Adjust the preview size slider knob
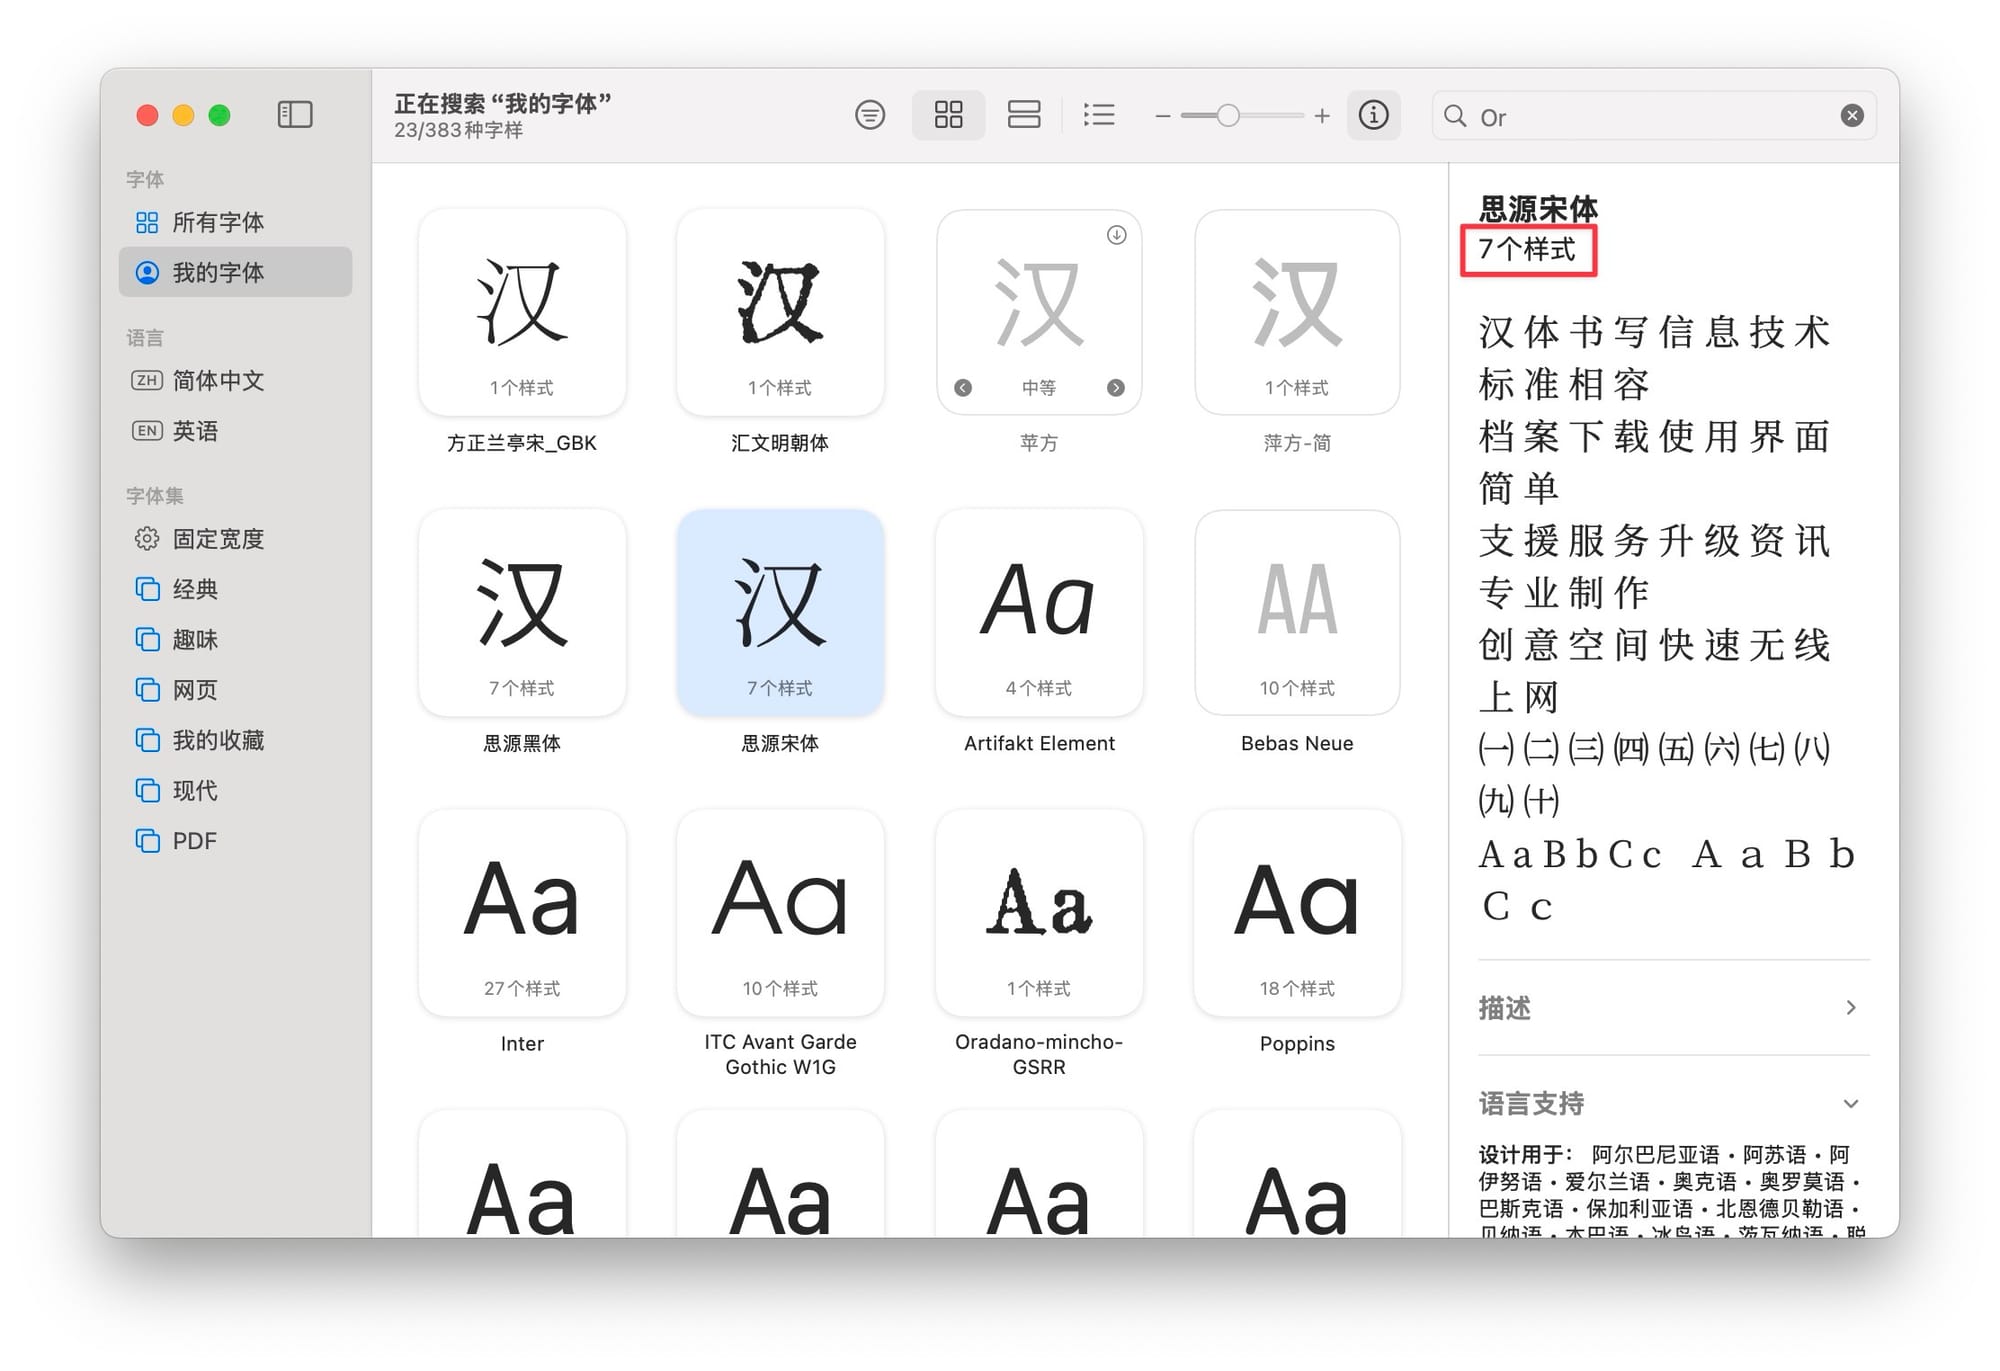 point(1228,116)
